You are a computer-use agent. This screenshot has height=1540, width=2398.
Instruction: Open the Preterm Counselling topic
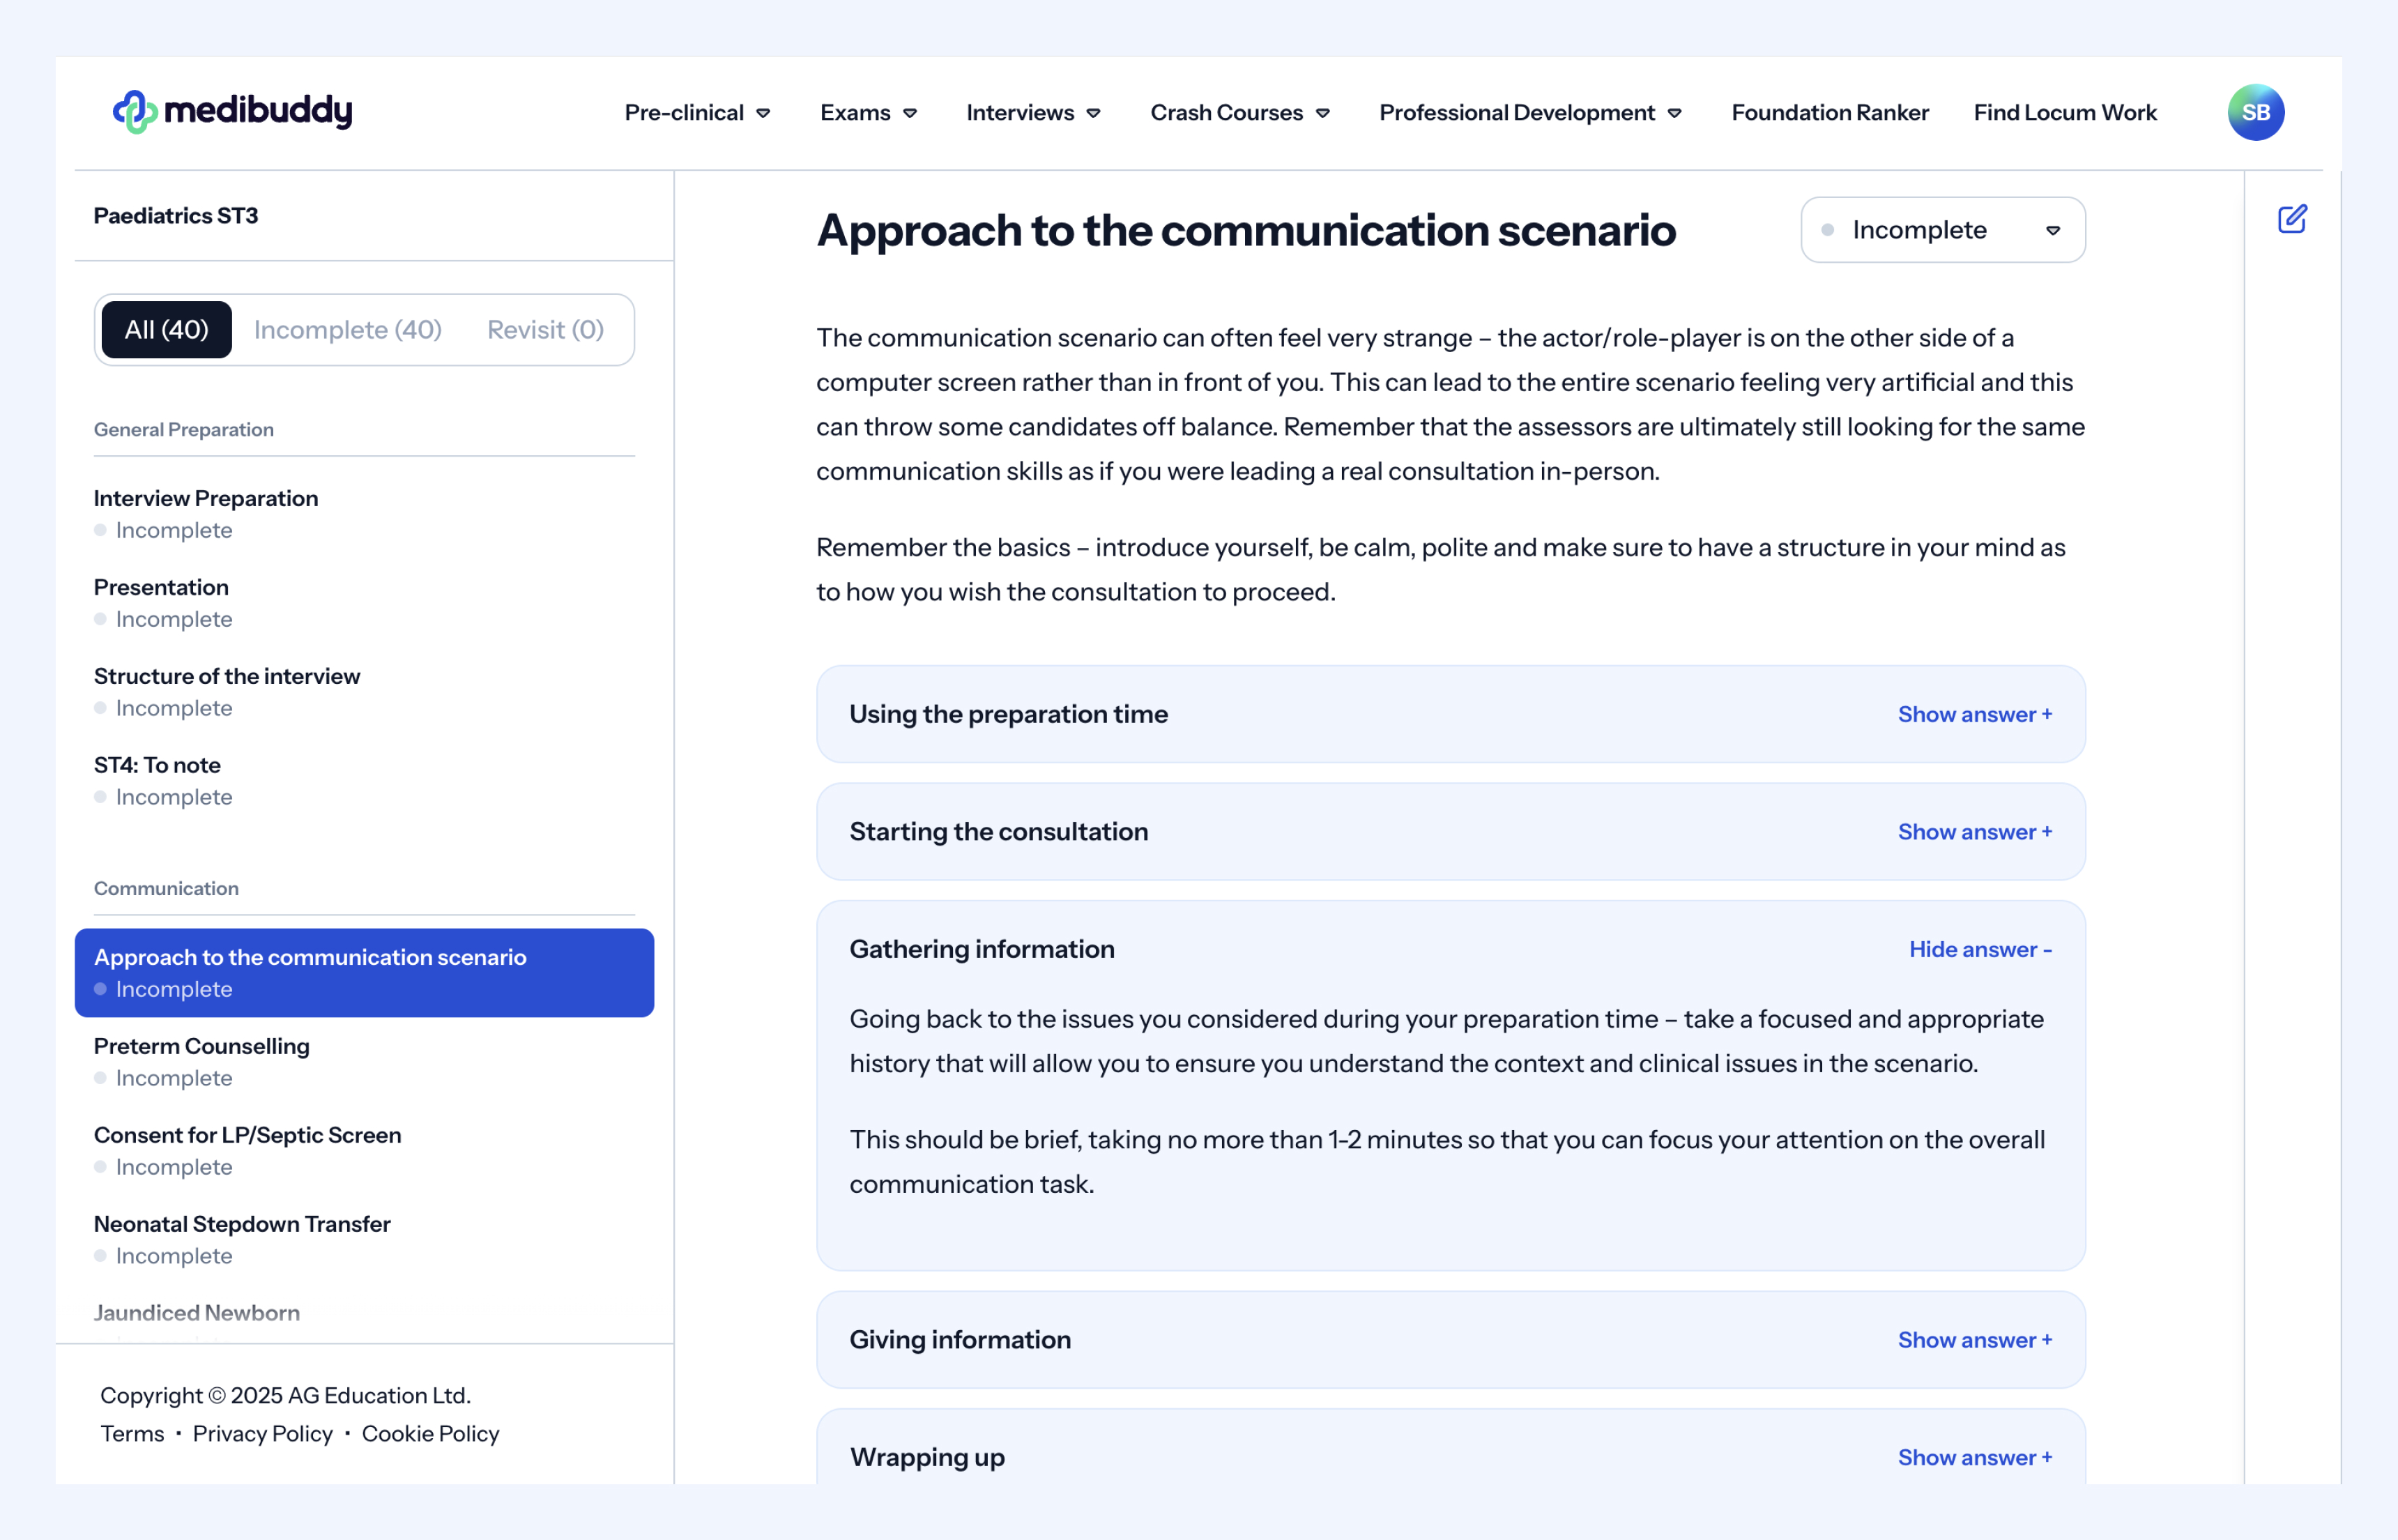202,1046
